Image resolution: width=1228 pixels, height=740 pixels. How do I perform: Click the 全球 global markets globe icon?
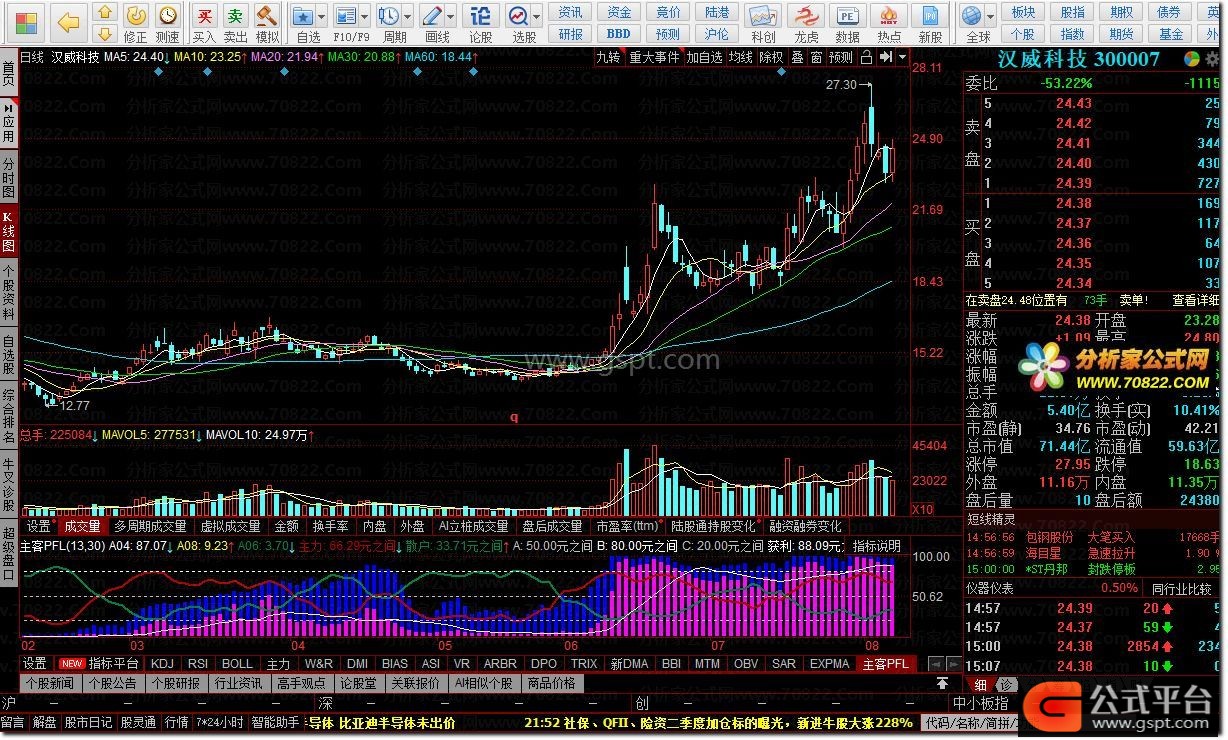971,16
